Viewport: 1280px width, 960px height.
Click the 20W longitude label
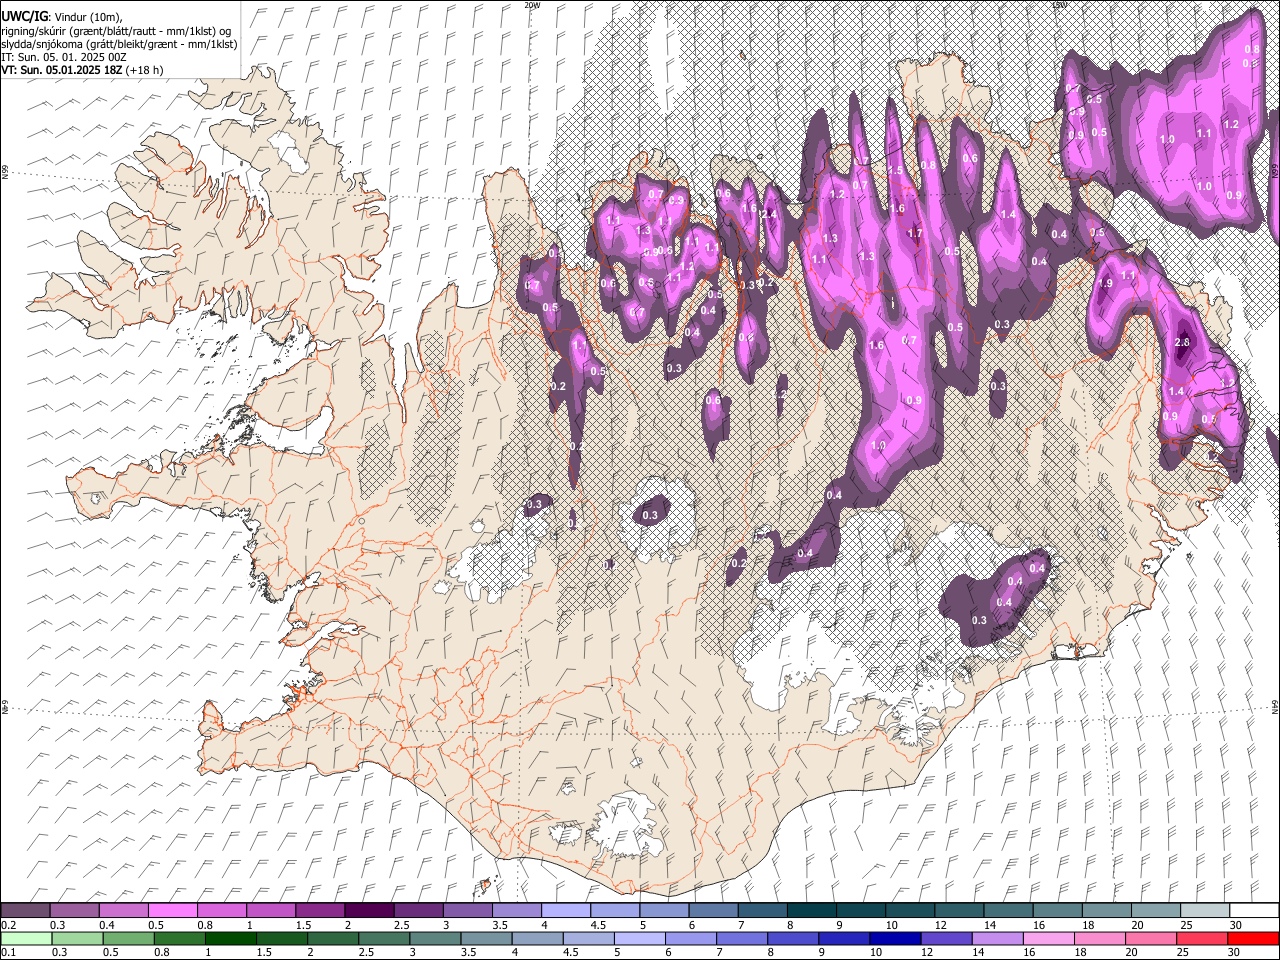[x=532, y=5]
